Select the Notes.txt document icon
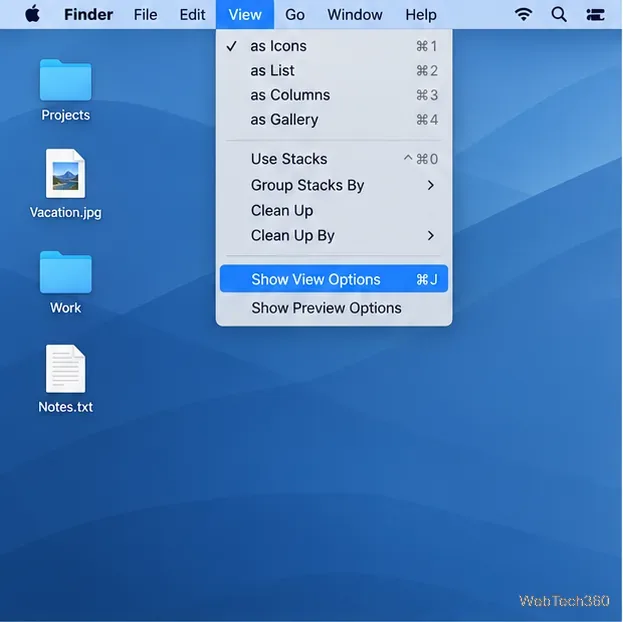This screenshot has height=622, width=623. click(66, 368)
